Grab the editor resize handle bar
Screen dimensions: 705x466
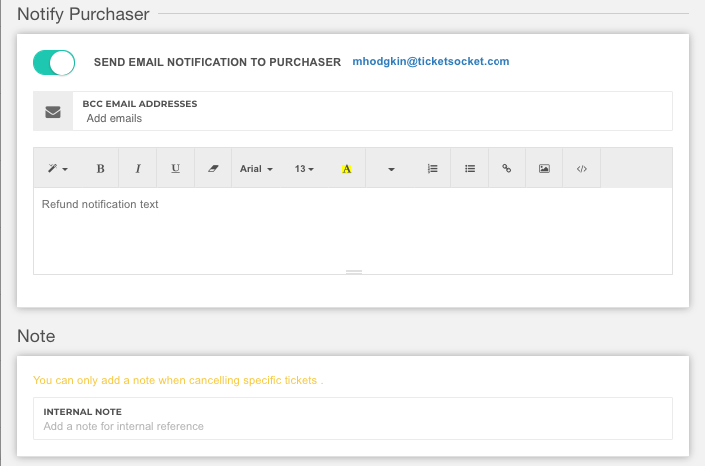coord(354,272)
